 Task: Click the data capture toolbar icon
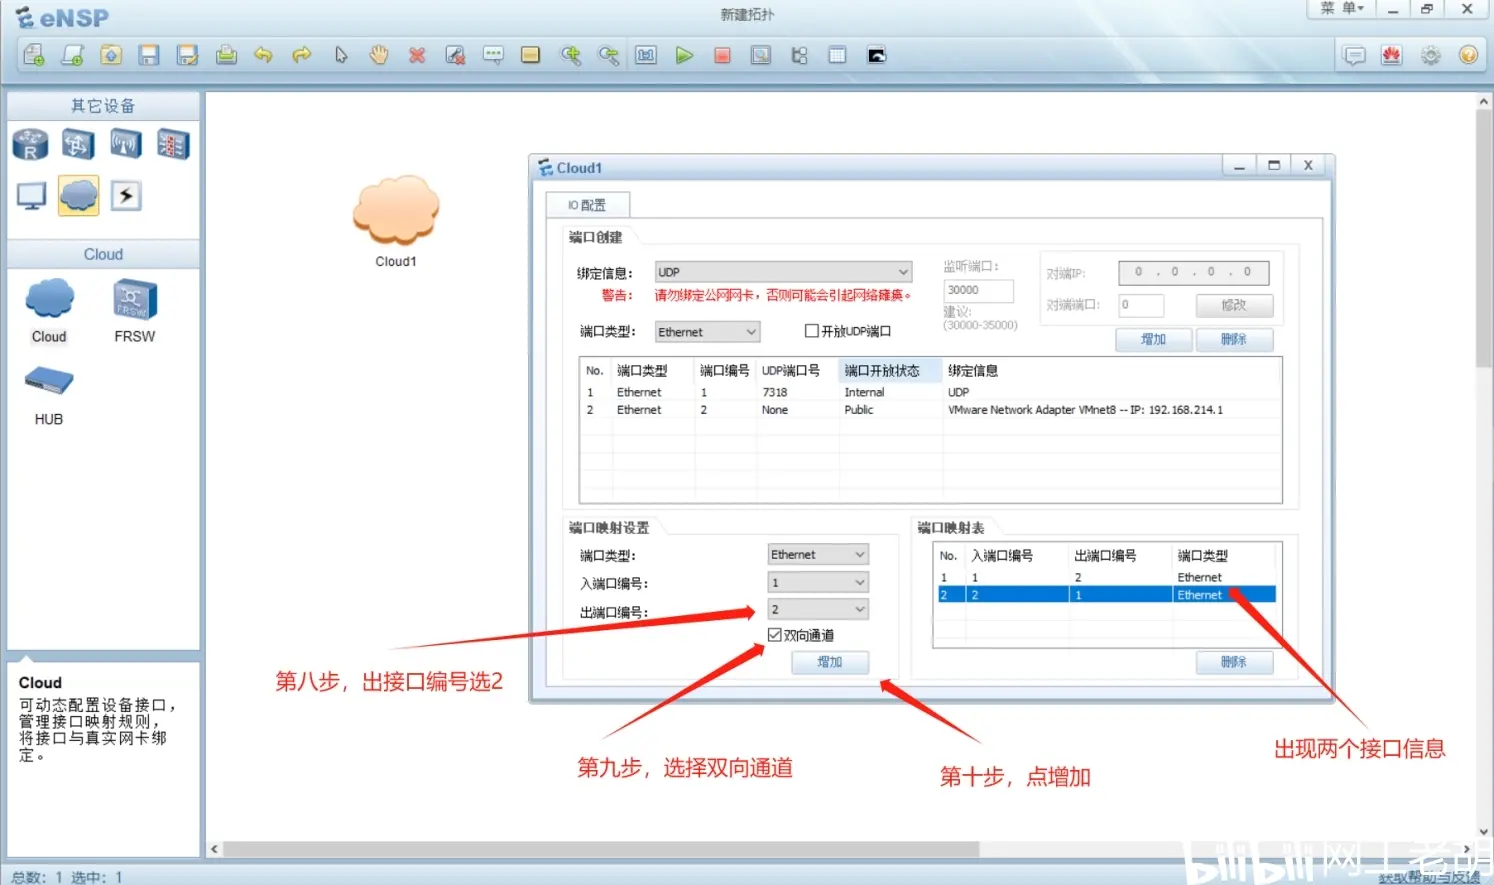[761, 55]
